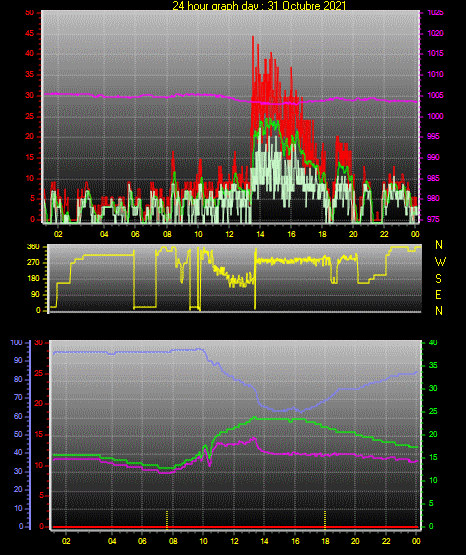Click the 270 degree axis label

(33, 263)
